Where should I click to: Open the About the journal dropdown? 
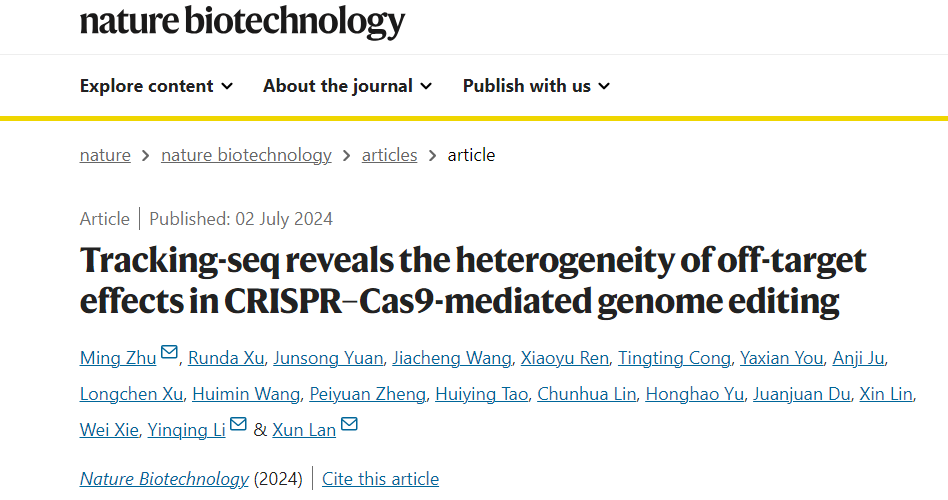point(348,86)
